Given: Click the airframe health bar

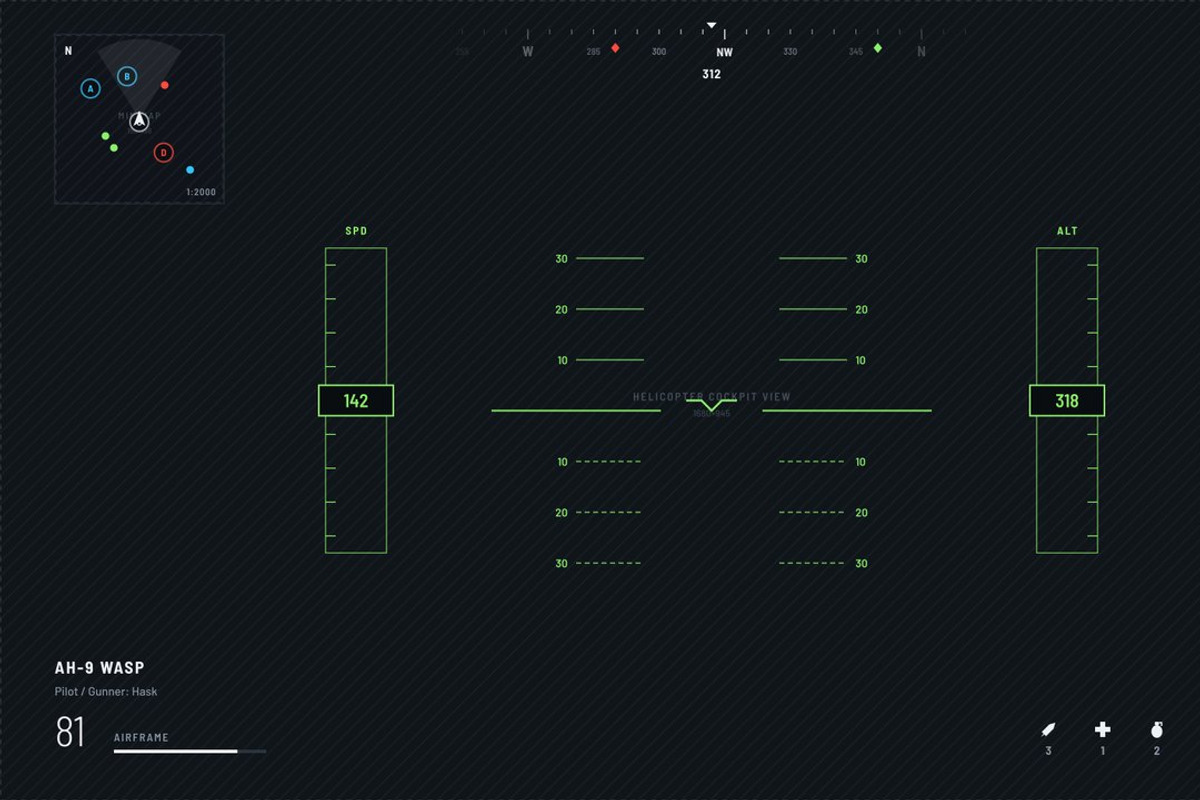Looking at the screenshot, I should click(x=190, y=751).
